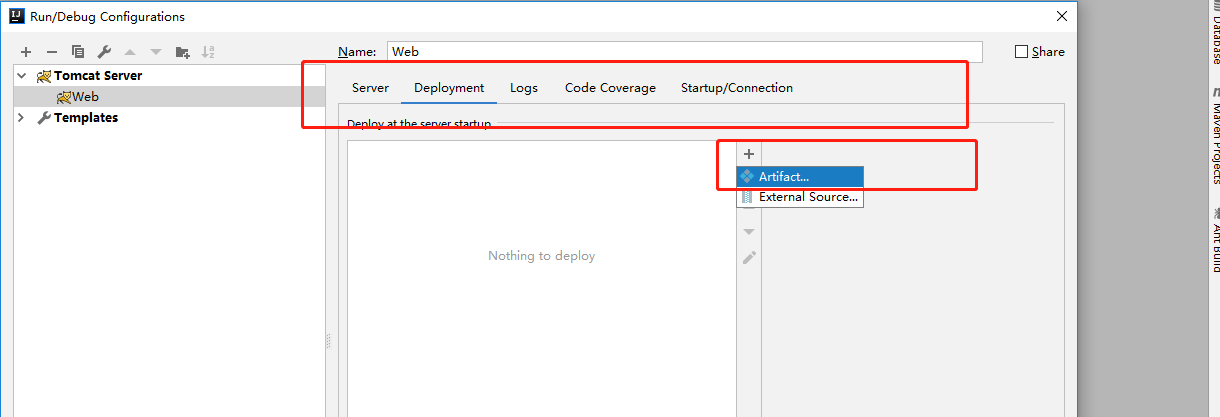This screenshot has height=417, width=1220.
Task: Select the Tomcat Server tree item
Action: click(98, 76)
